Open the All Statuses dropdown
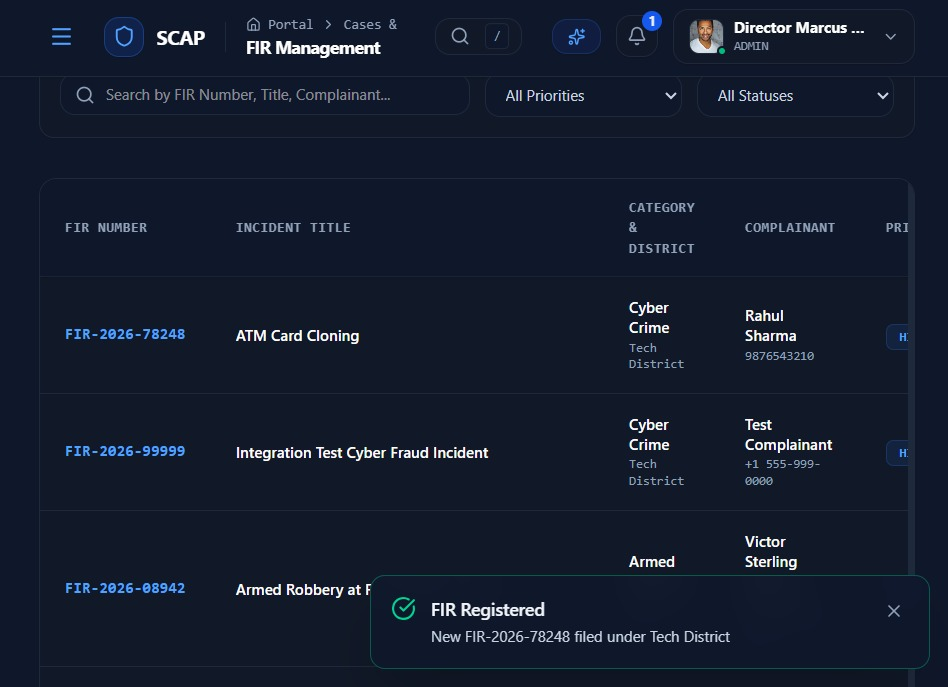948x687 pixels. pyautogui.click(x=795, y=96)
